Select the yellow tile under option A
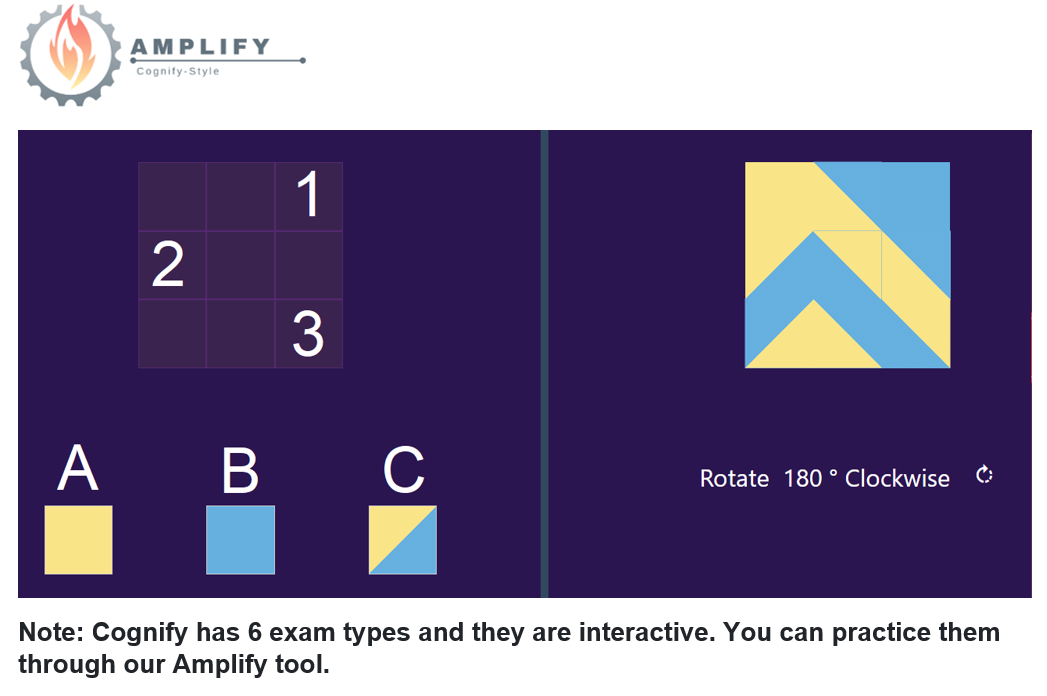 (x=78, y=540)
